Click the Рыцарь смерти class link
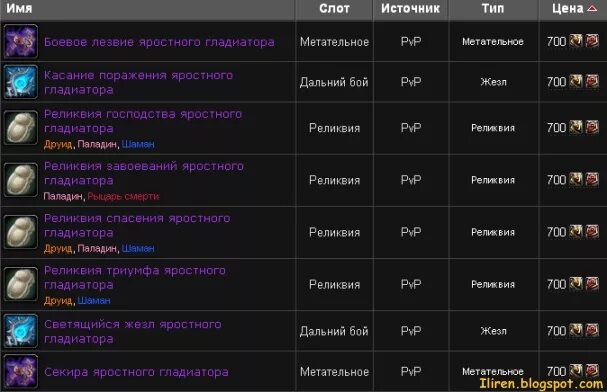 point(123,197)
